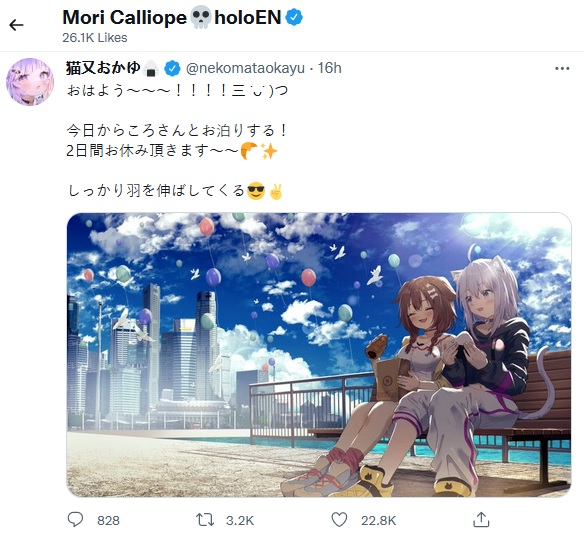Click the 22.8K like count
Image resolution: width=584 pixels, height=536 pixels.
(x=378, y=520)
